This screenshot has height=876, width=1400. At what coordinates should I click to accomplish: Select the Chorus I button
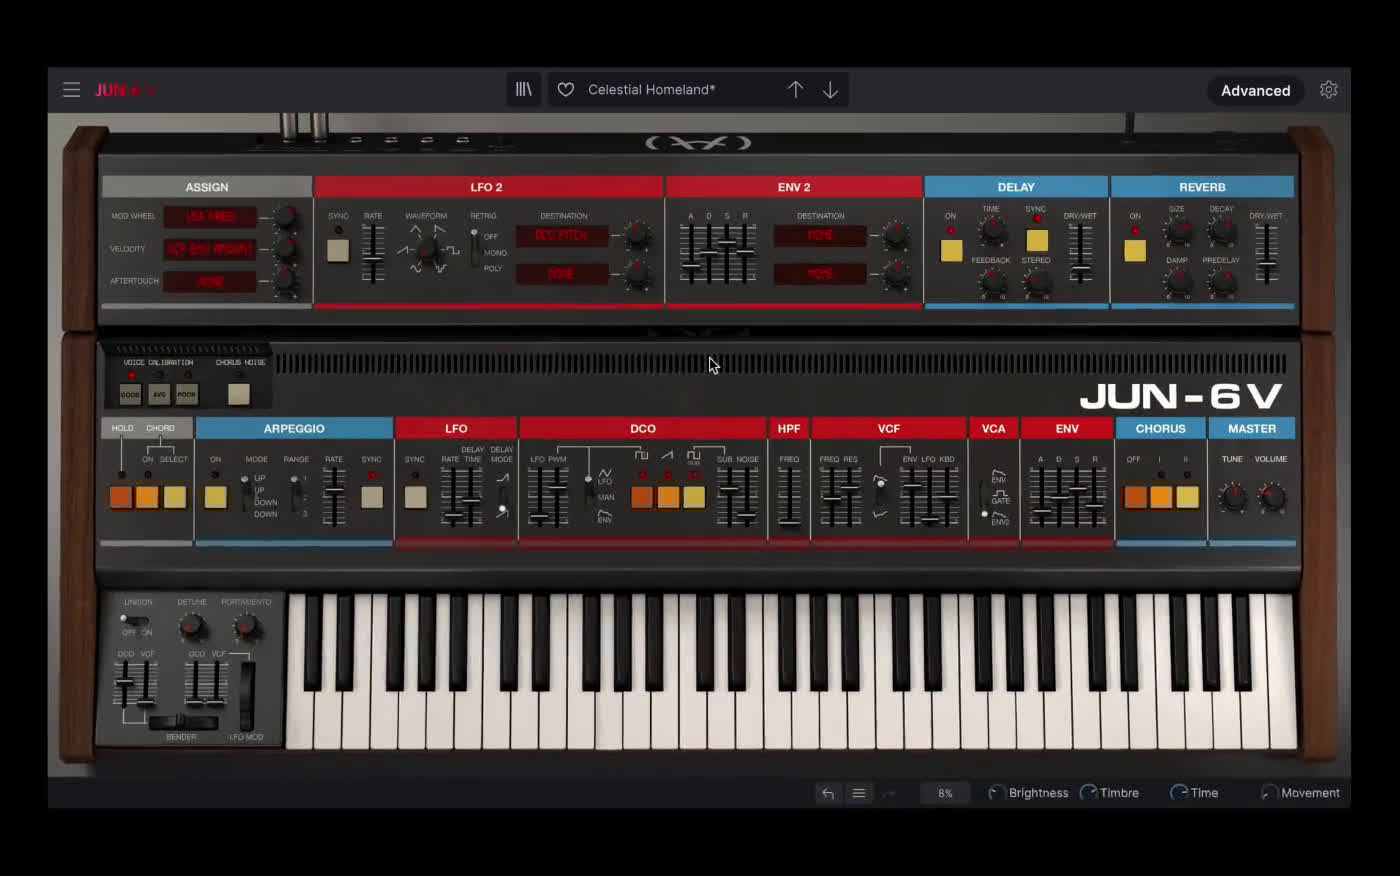click(x=1161, y=497)
